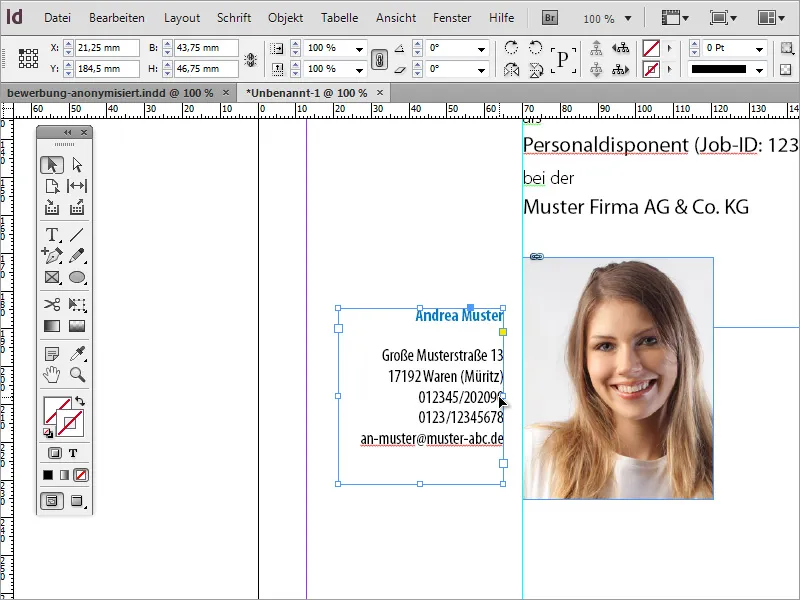Image resolution: width=800 pixels, height=600 pixels.
Task: Select the Gradient Swatch tool
Action: [x=52, y=326]
